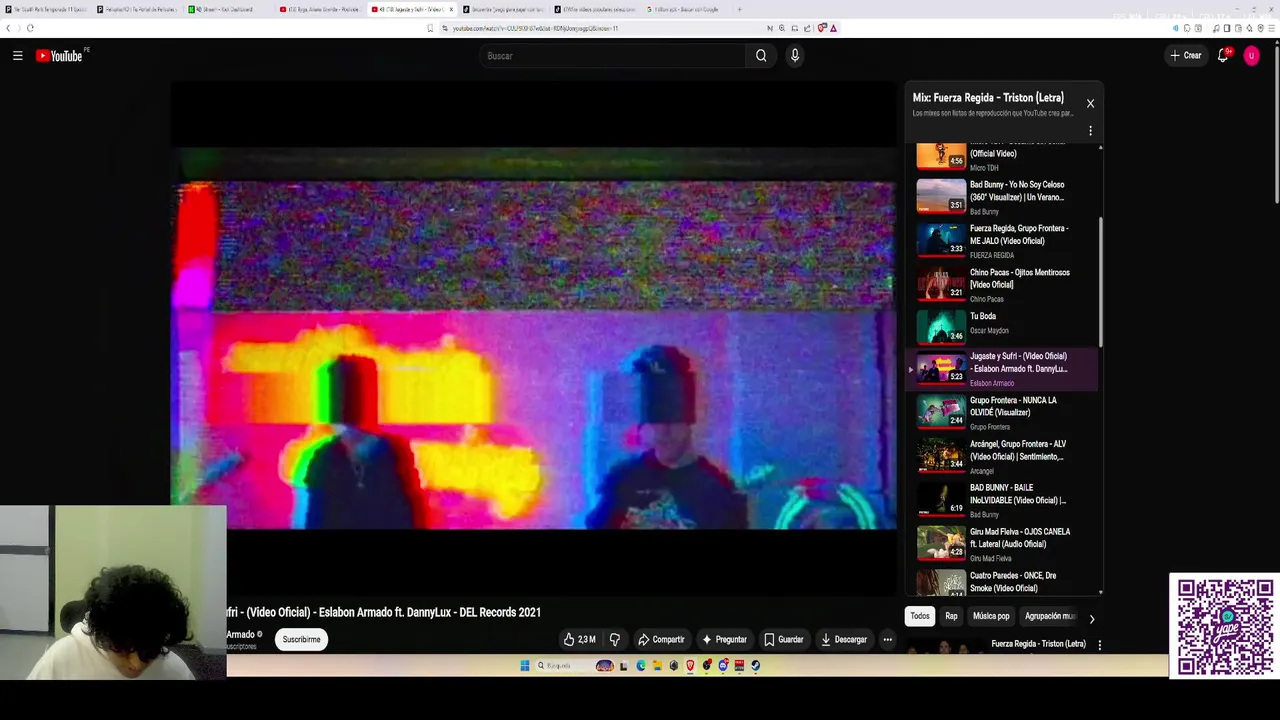1280x720 pixels.
Task: Select the Rap filter chip
Action: (x=951, y=616)
